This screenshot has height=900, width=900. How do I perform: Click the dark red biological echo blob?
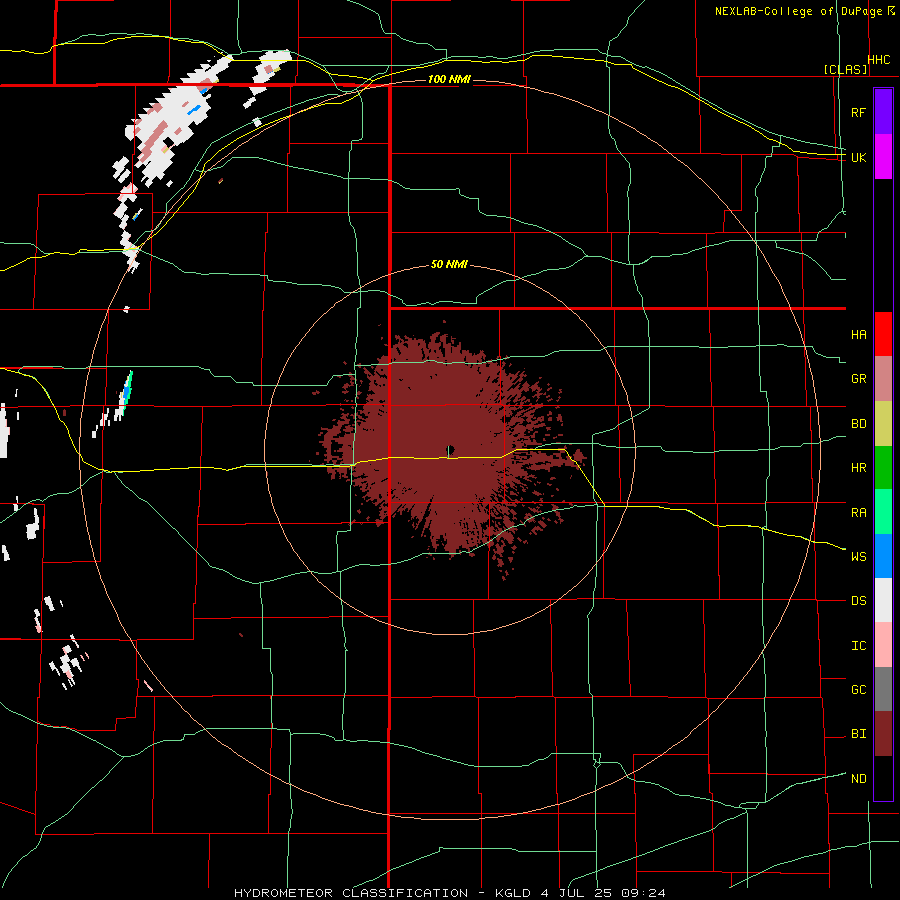(x=448, y=448)
